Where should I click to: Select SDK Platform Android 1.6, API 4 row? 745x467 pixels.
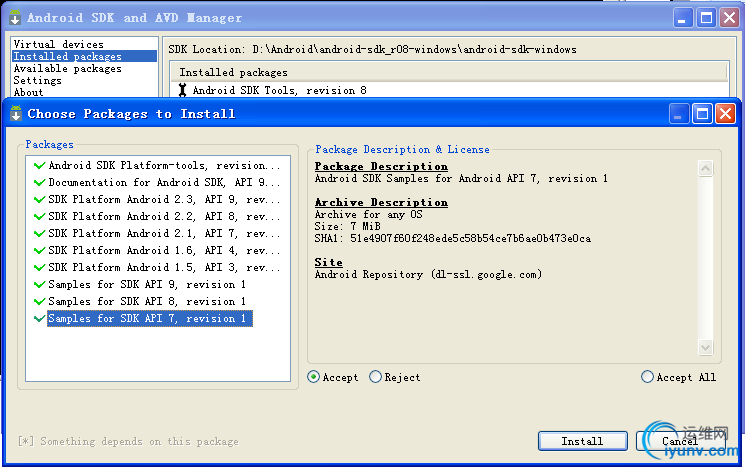tap(164, 250)
